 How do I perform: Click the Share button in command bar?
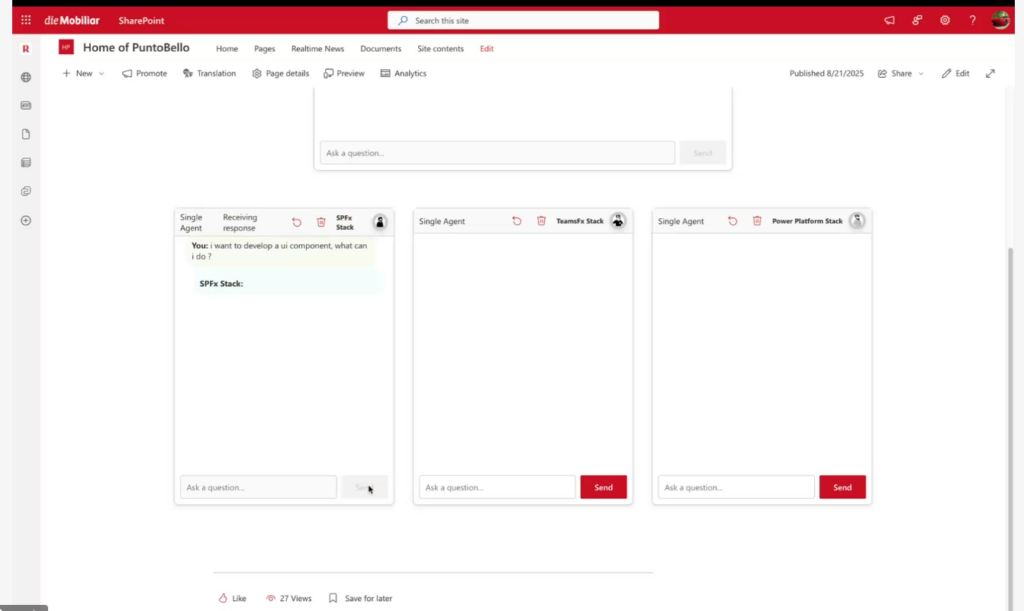(895, 73)
